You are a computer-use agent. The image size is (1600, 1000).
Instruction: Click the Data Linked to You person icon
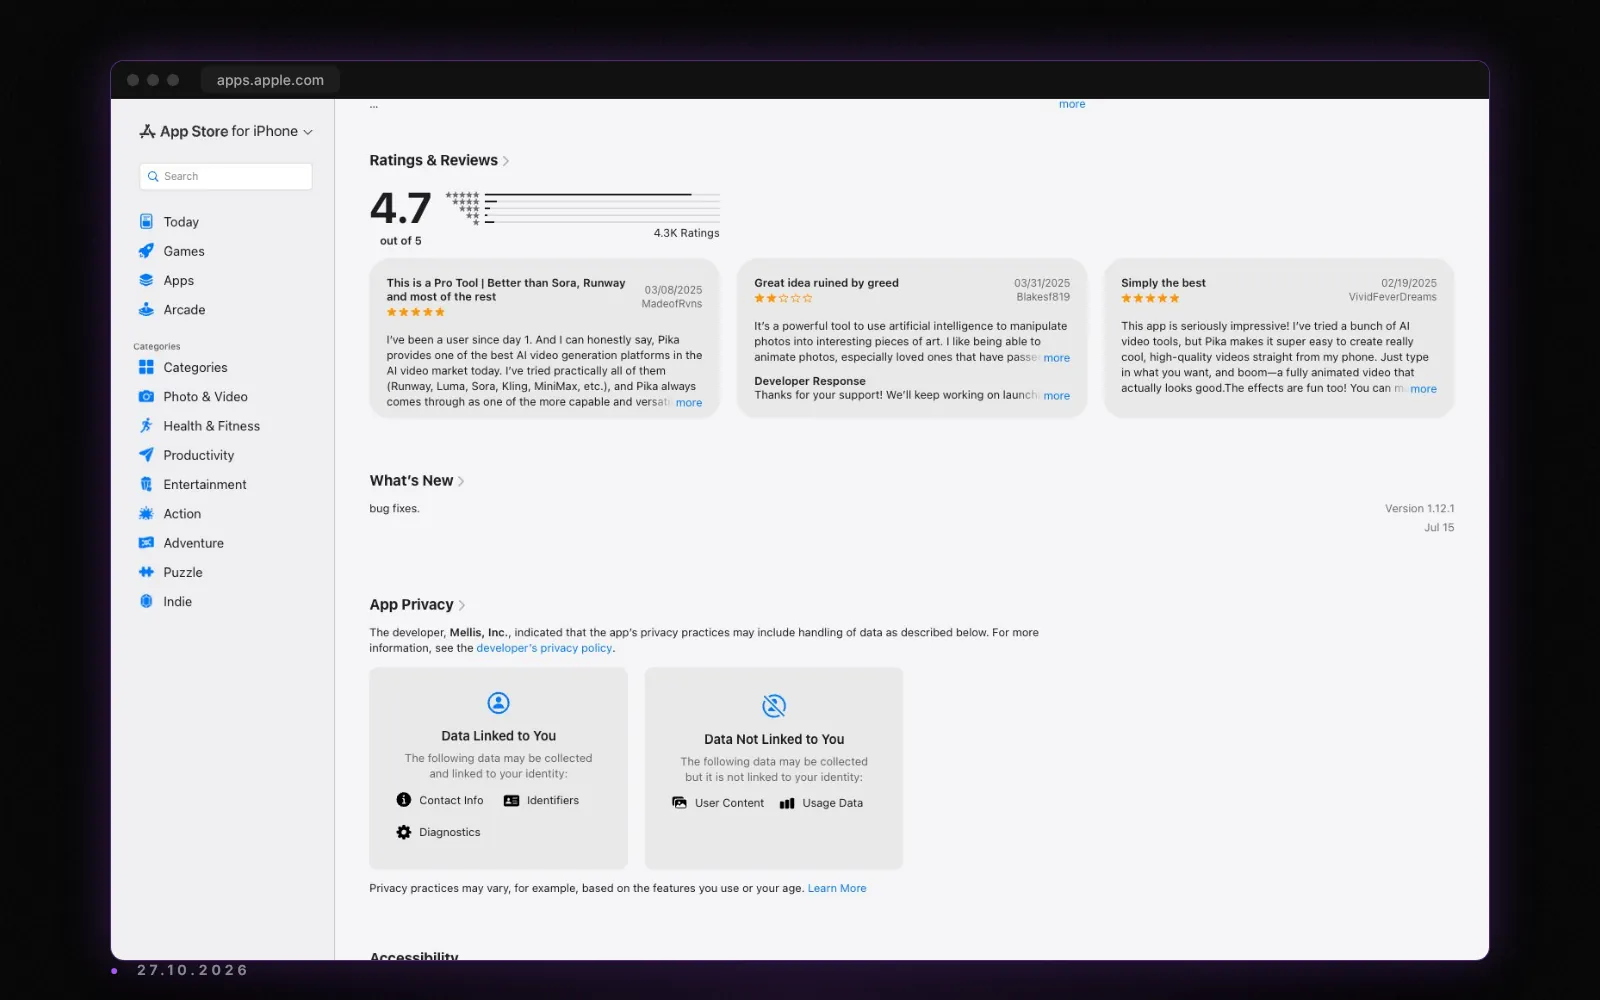498,703
